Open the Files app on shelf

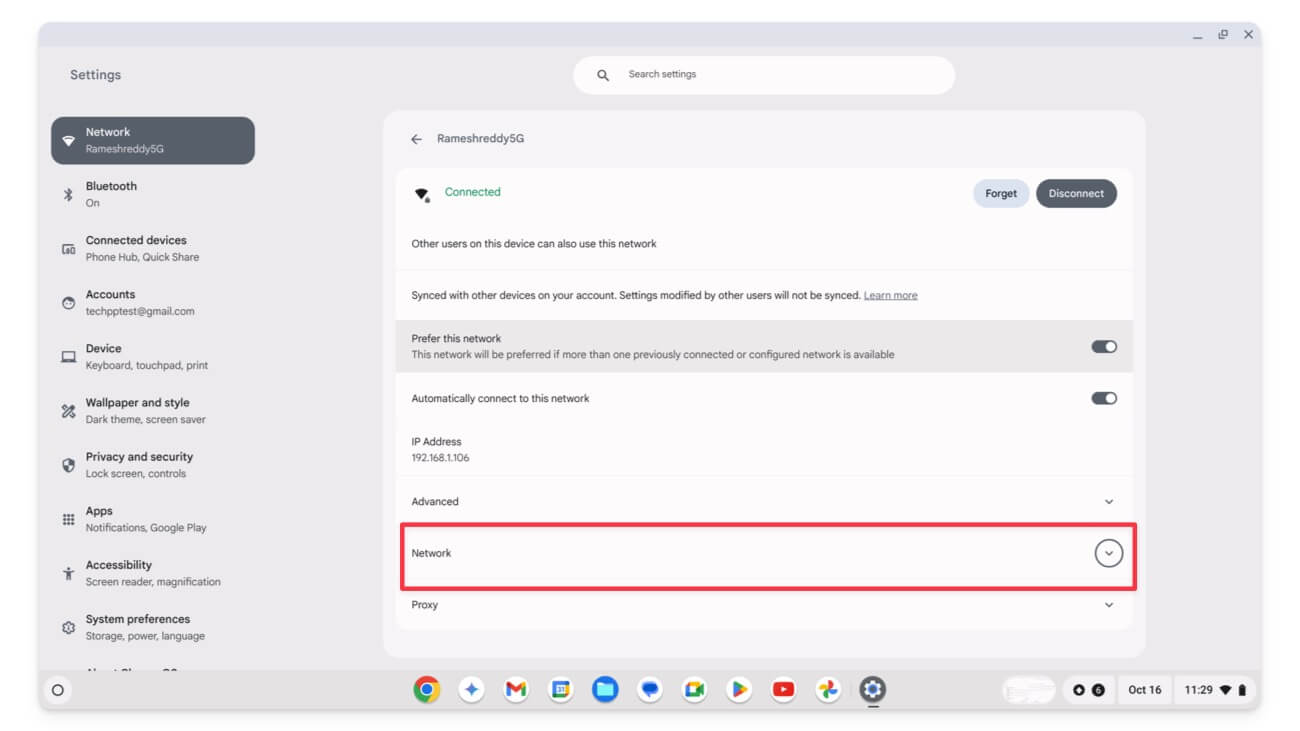(605, 689)
